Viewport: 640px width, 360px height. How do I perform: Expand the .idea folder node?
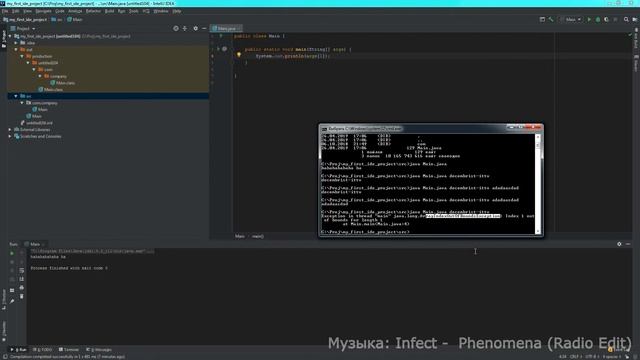pyautogui.click(x=16, y=43)
